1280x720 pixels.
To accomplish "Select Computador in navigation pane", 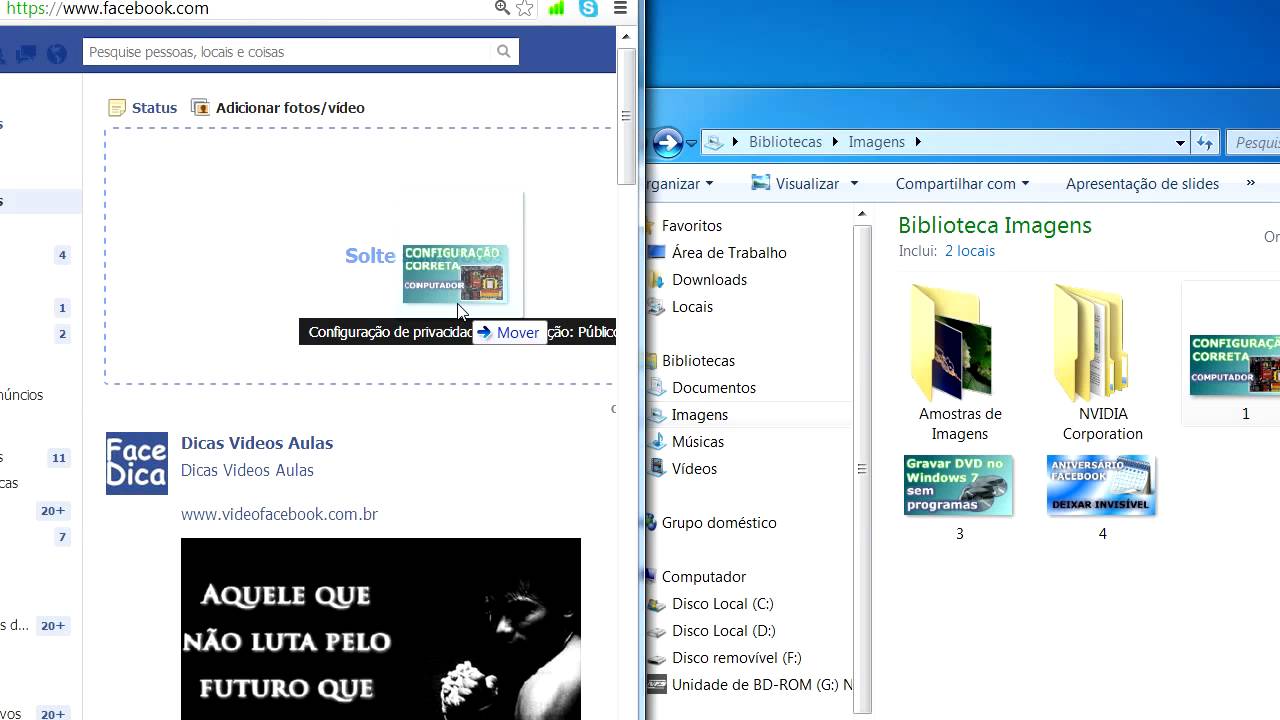I will click(x=703, y=576).
